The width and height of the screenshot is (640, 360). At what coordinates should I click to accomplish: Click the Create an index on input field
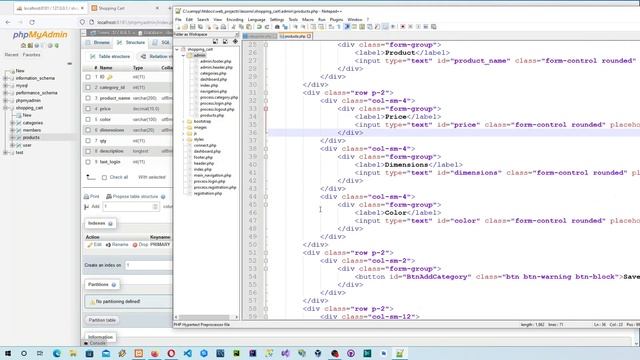point(149,265)
